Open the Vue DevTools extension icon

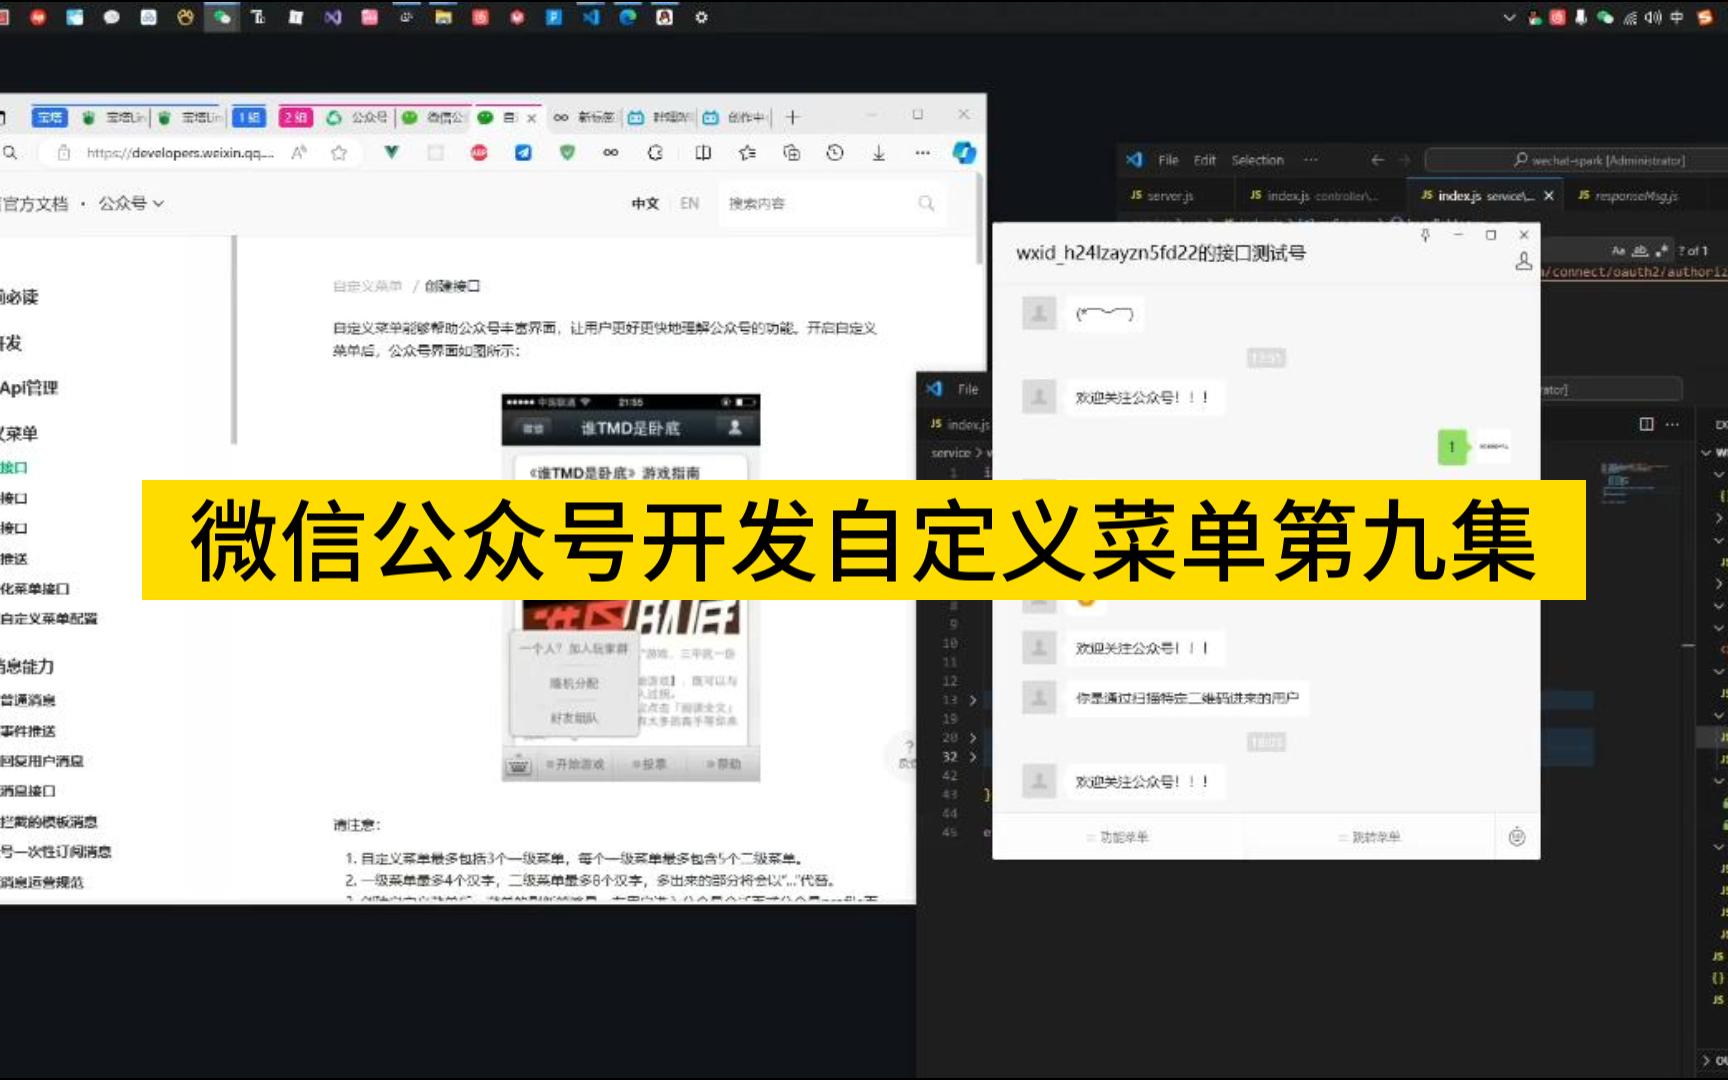[392, 152]
